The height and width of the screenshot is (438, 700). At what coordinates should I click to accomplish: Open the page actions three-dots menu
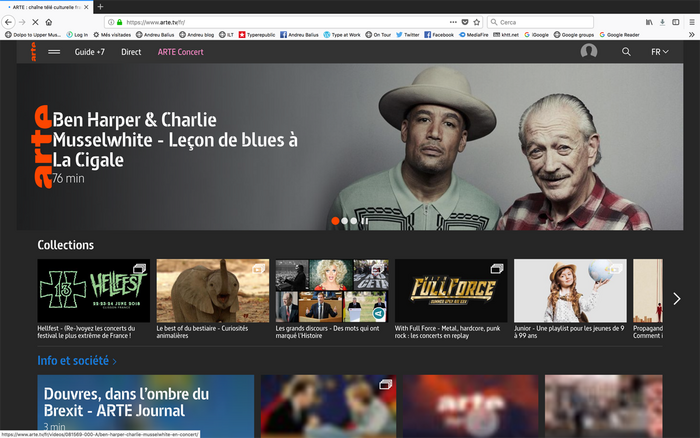coord(453,22)
